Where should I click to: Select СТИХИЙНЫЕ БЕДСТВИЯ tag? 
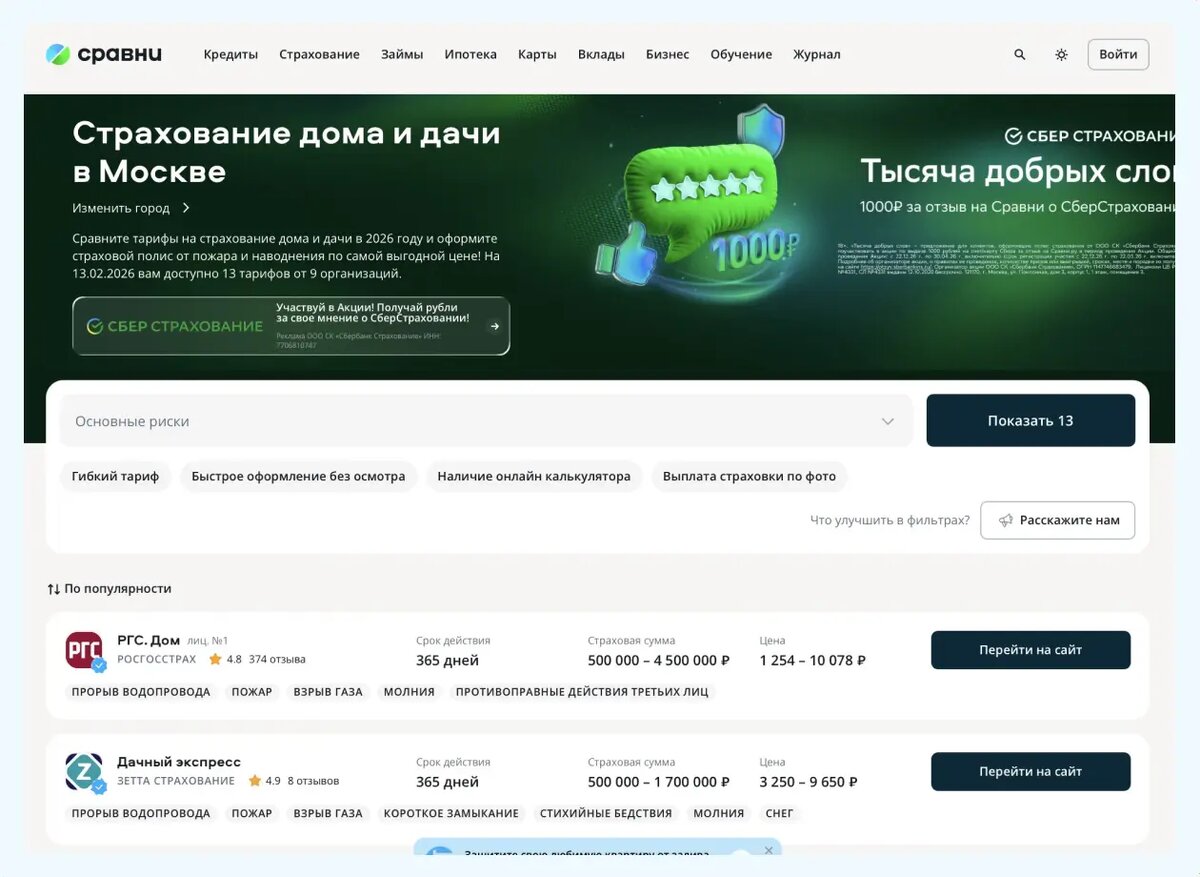click(x=606, y=814)
